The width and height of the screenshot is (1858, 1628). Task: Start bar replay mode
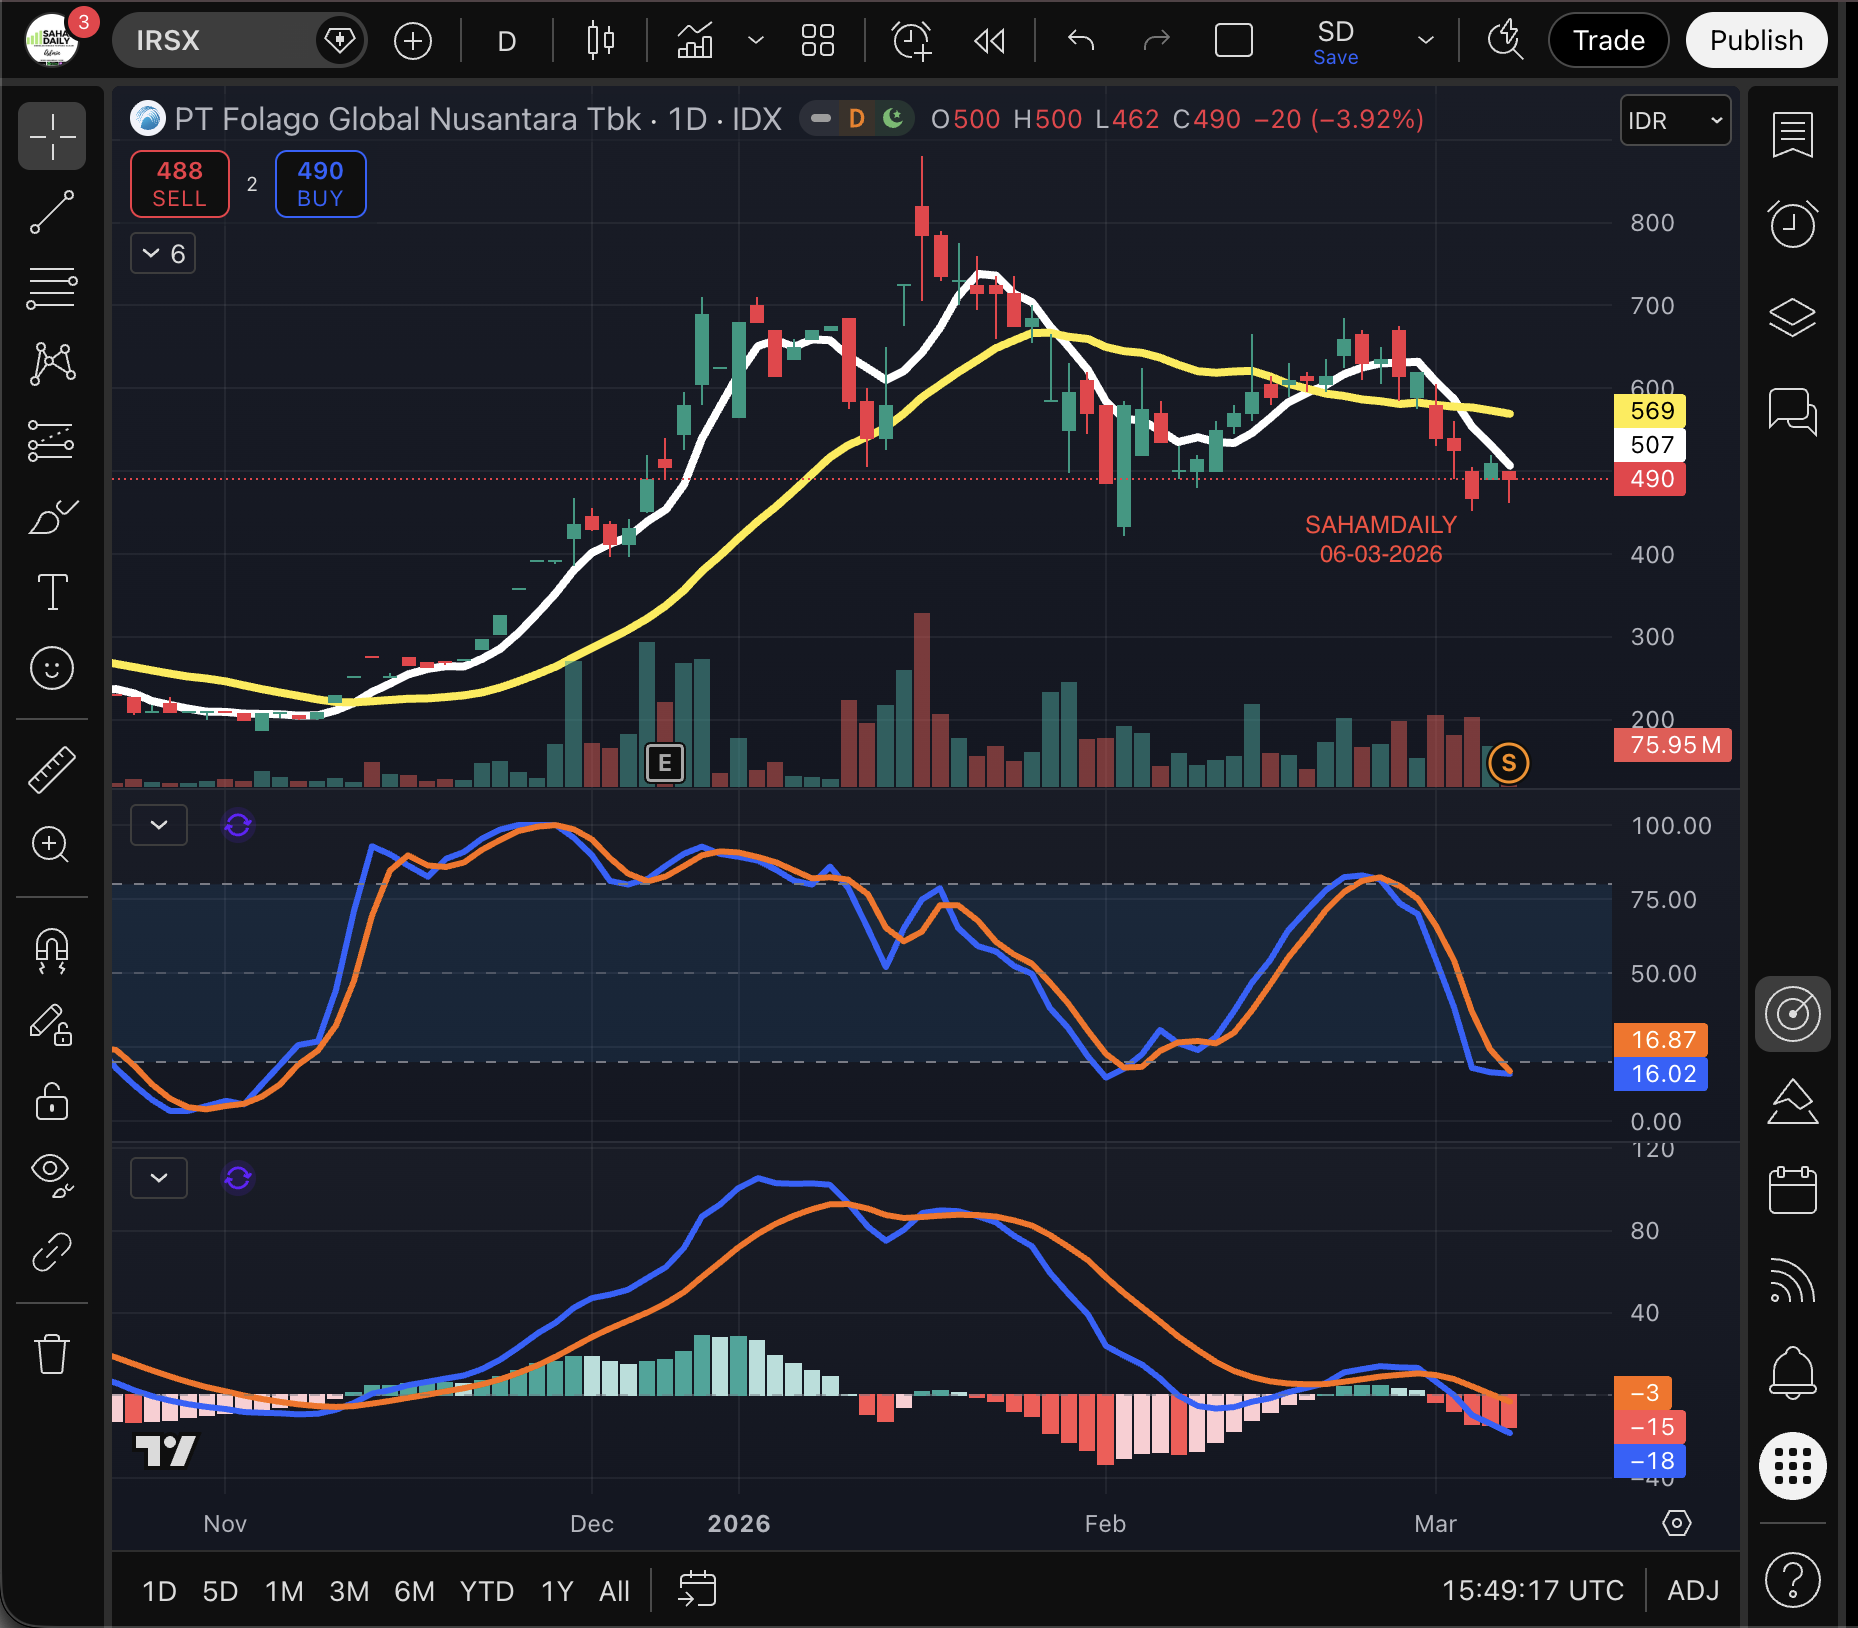pyautogui.click(x=989, y=41)
